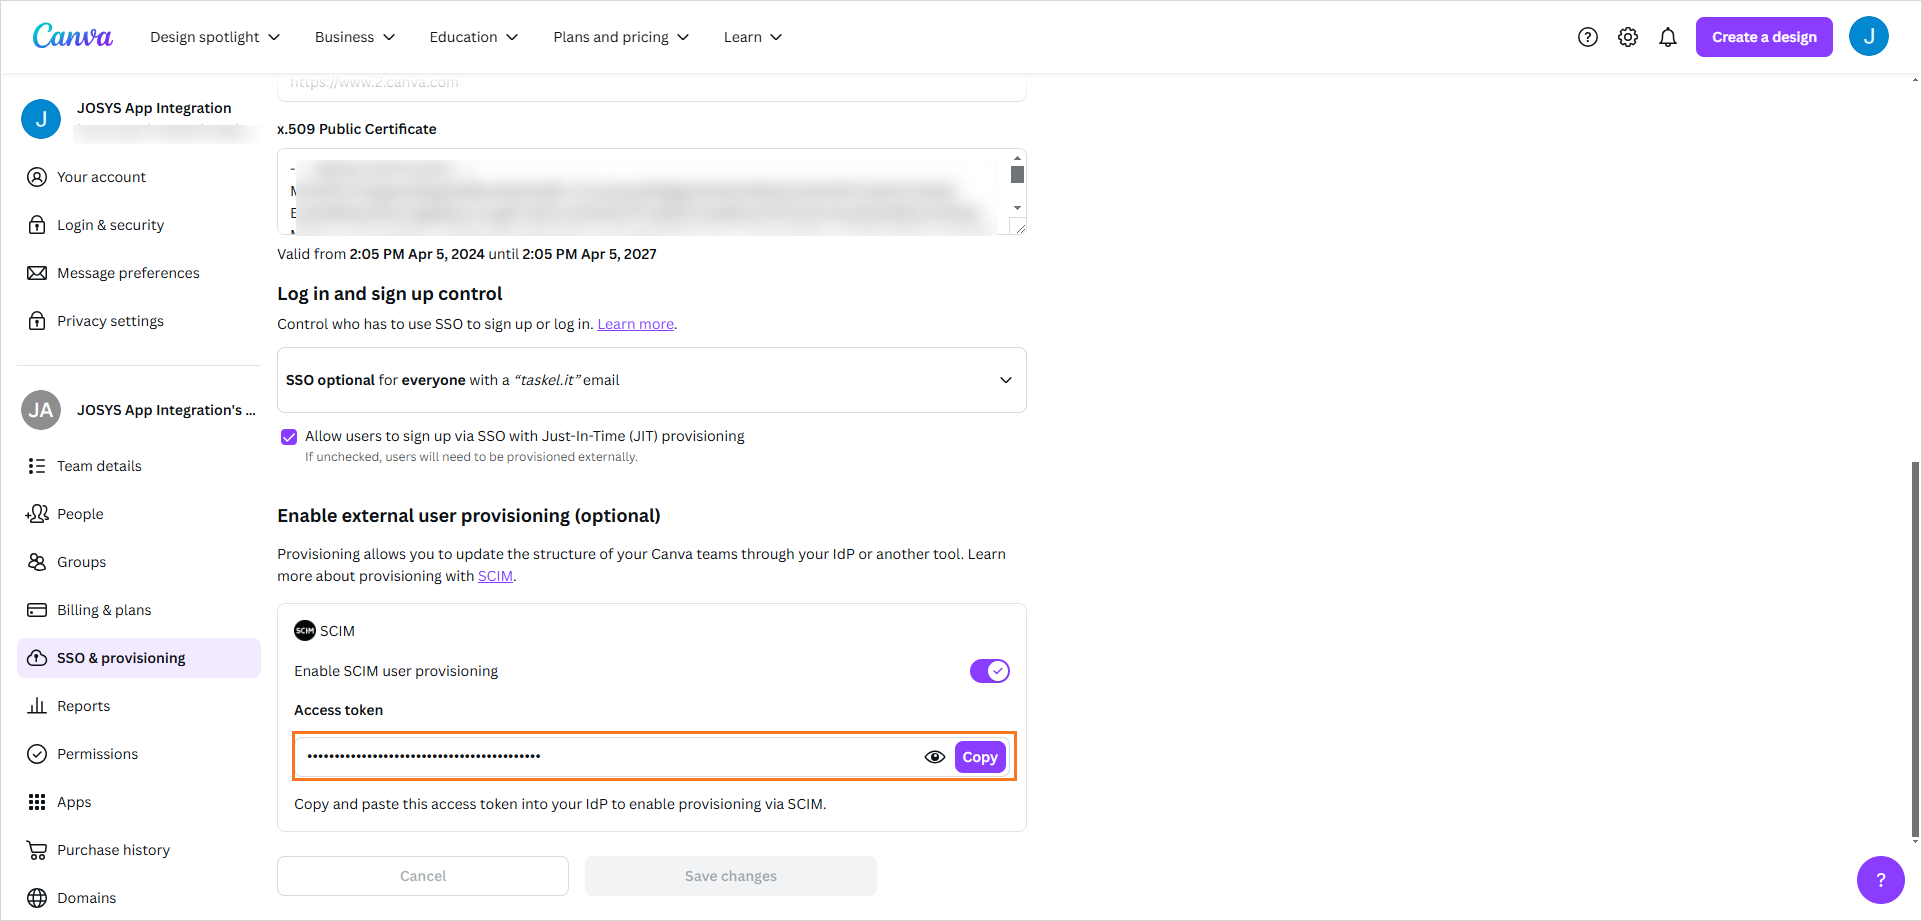Copy the SCIM access token
Image resolution: width=1922 pixels, height=921 pixels.
[980, 757]
